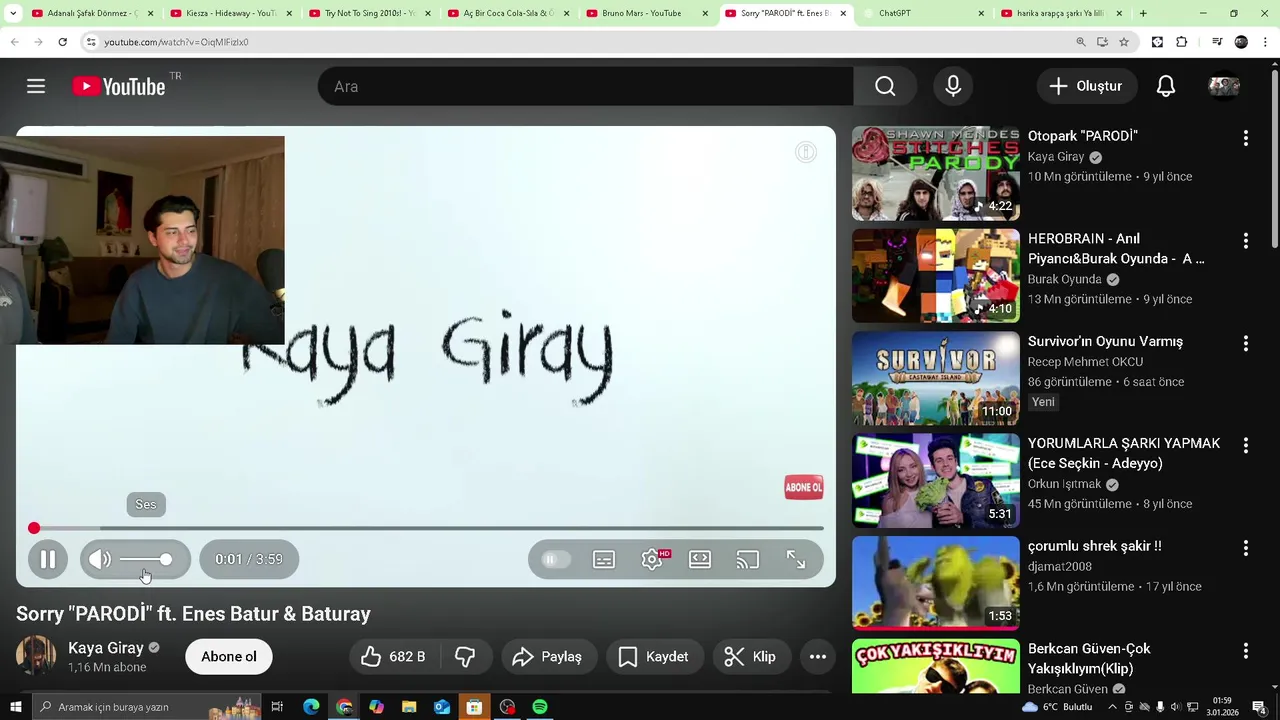Switch to the ChatGPT tab

coord(922,13)
